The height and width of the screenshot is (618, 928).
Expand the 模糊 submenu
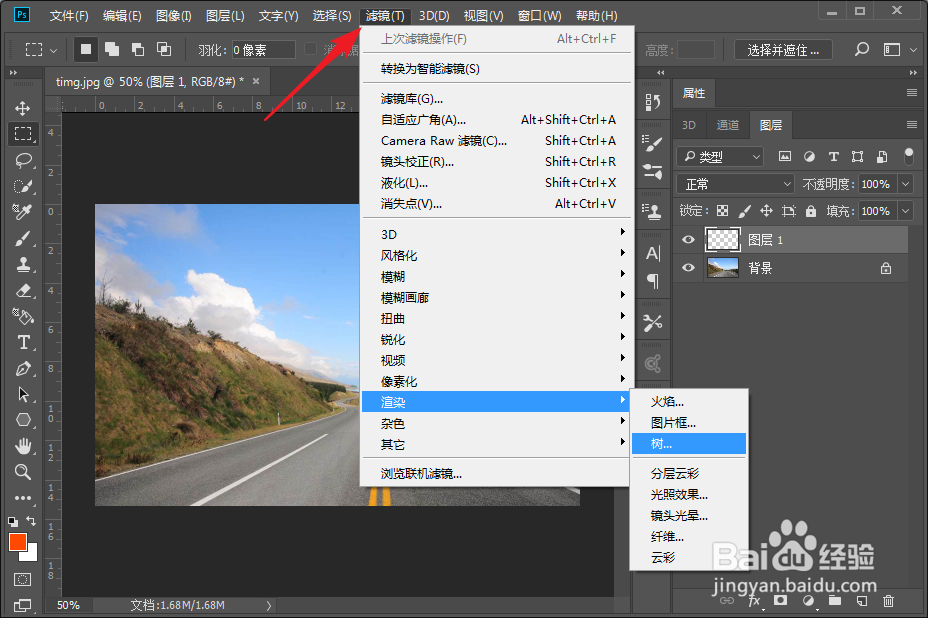[497, 276]
